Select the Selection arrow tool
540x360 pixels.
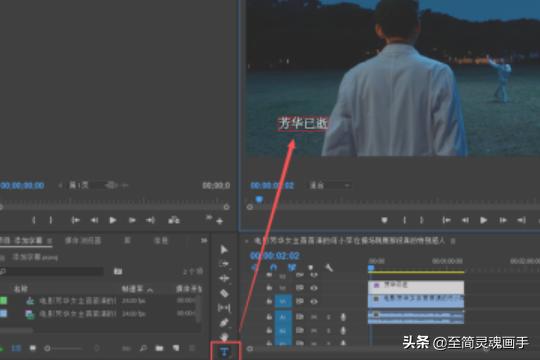click(x=224, y=249)
